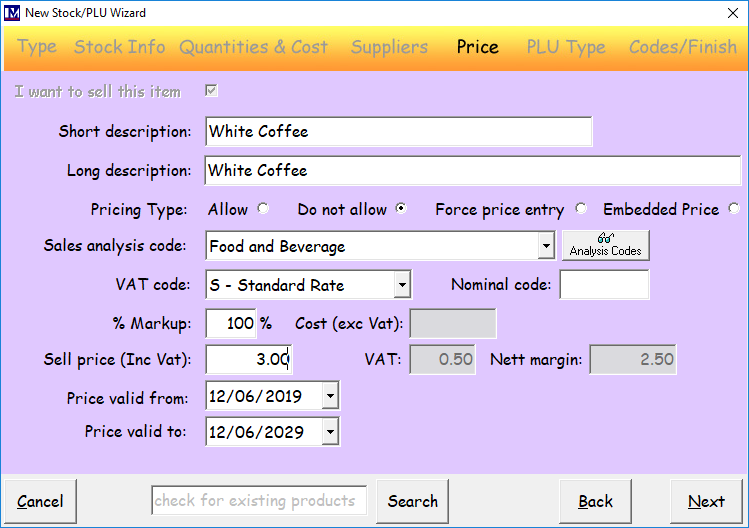Click the 12/06/2029 date value

point(256,432)
